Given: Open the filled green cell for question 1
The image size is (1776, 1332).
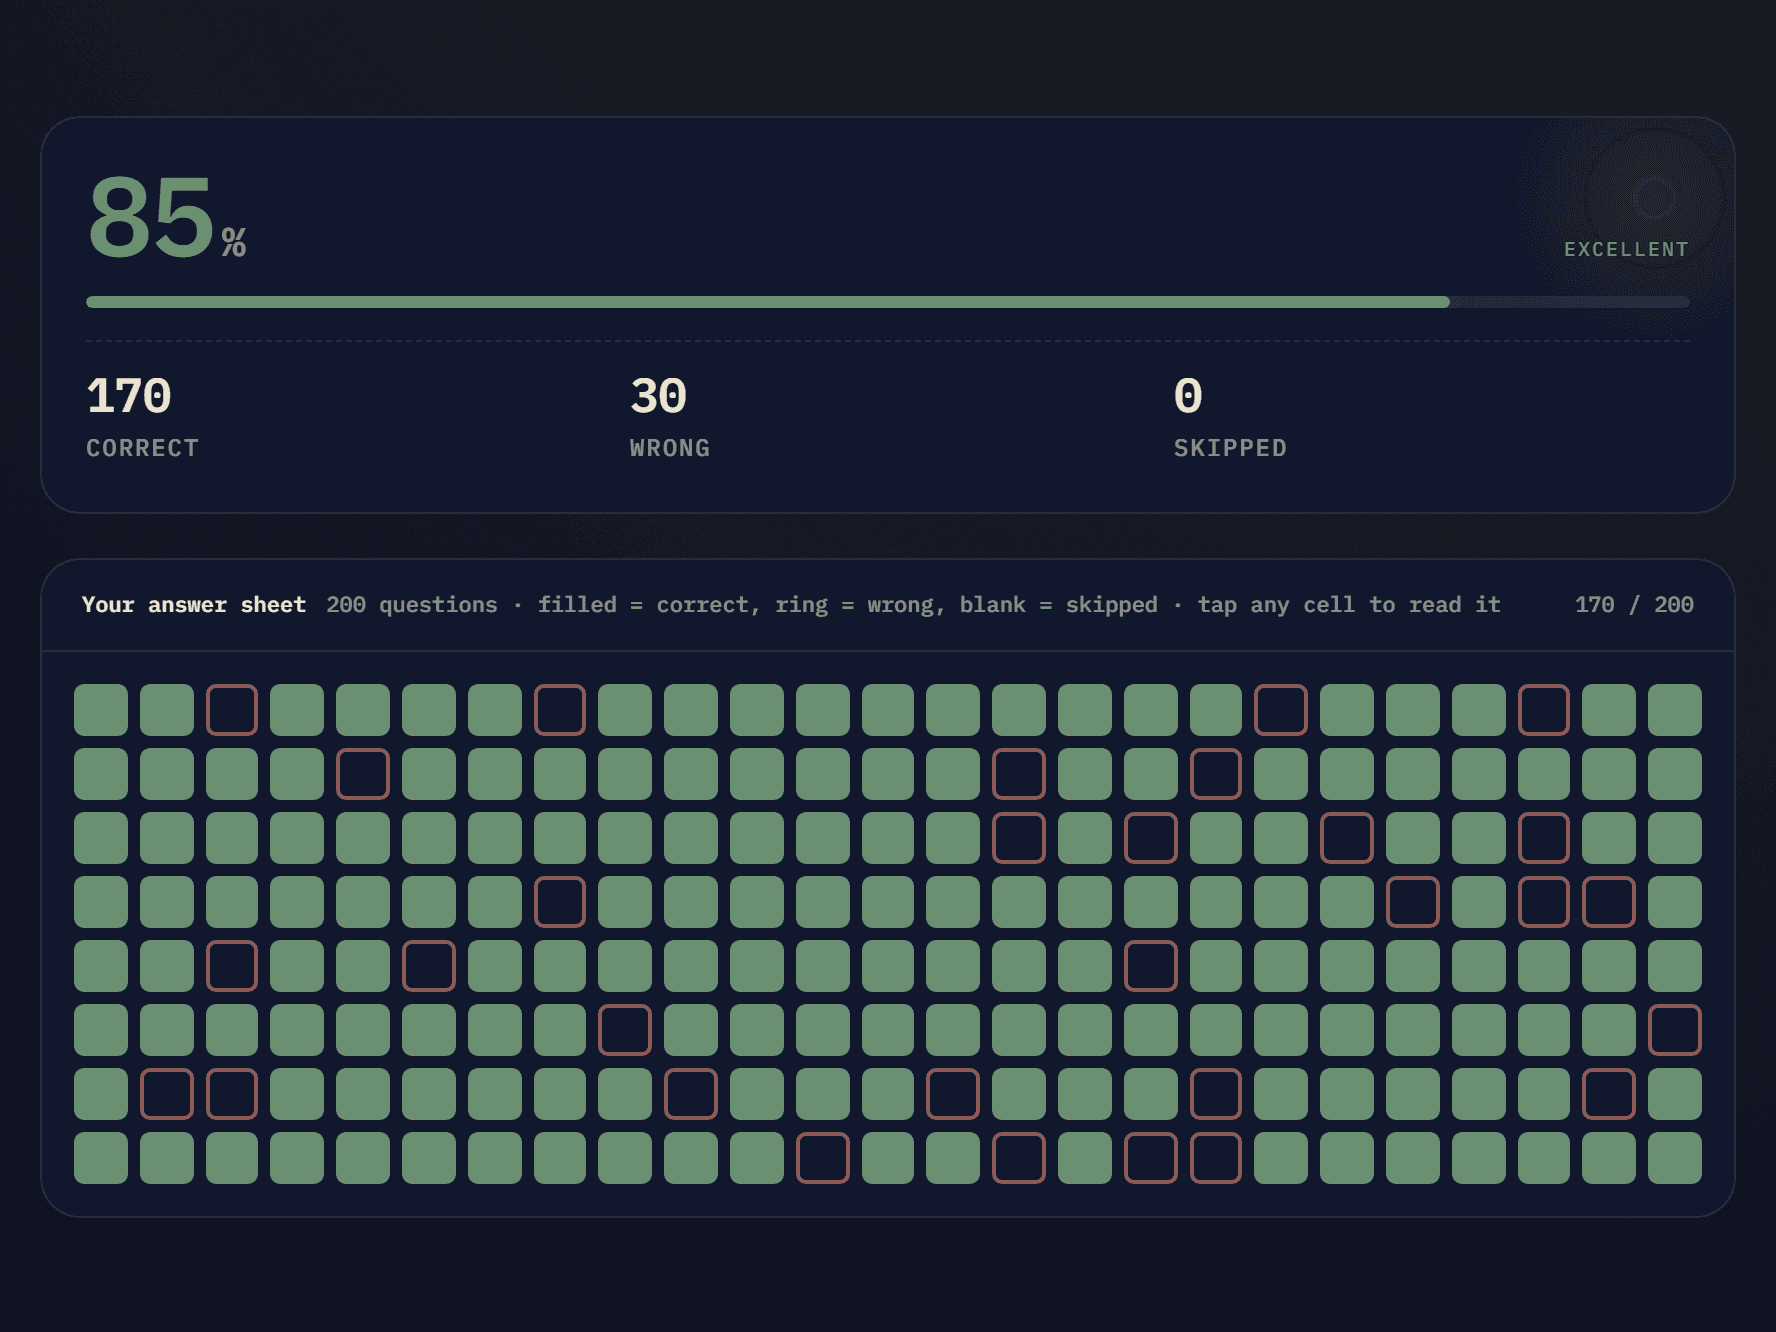Looking at the screenshot, I should coord(101,710).
